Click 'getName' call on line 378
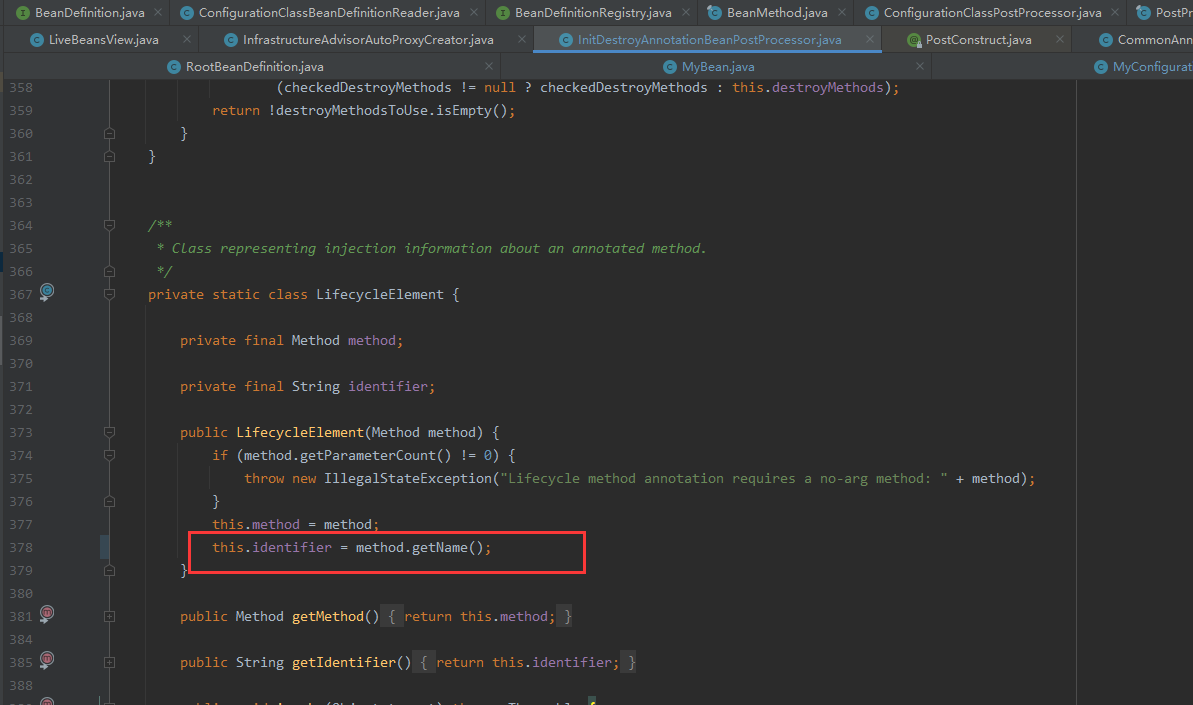The width and height of the screenshot is (1193, 705). click(x=439, y=548)
